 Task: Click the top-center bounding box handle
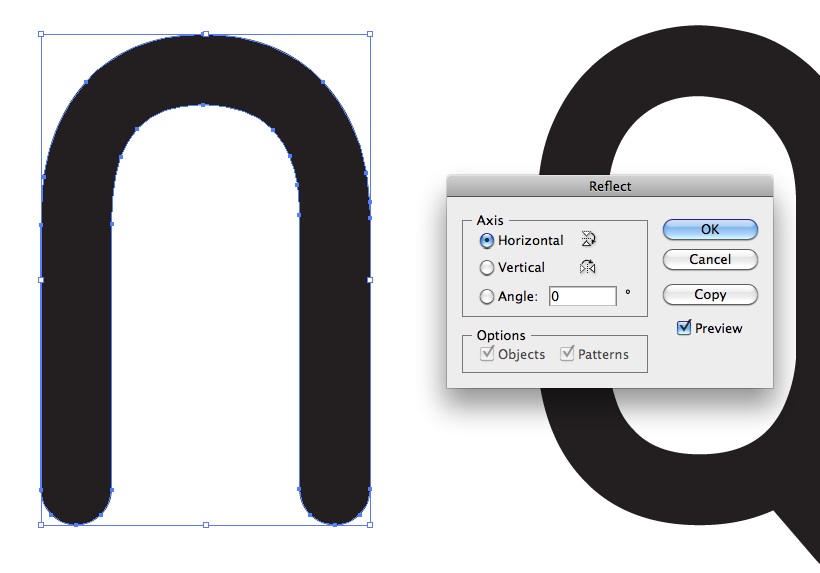click(x=206, y=34)
